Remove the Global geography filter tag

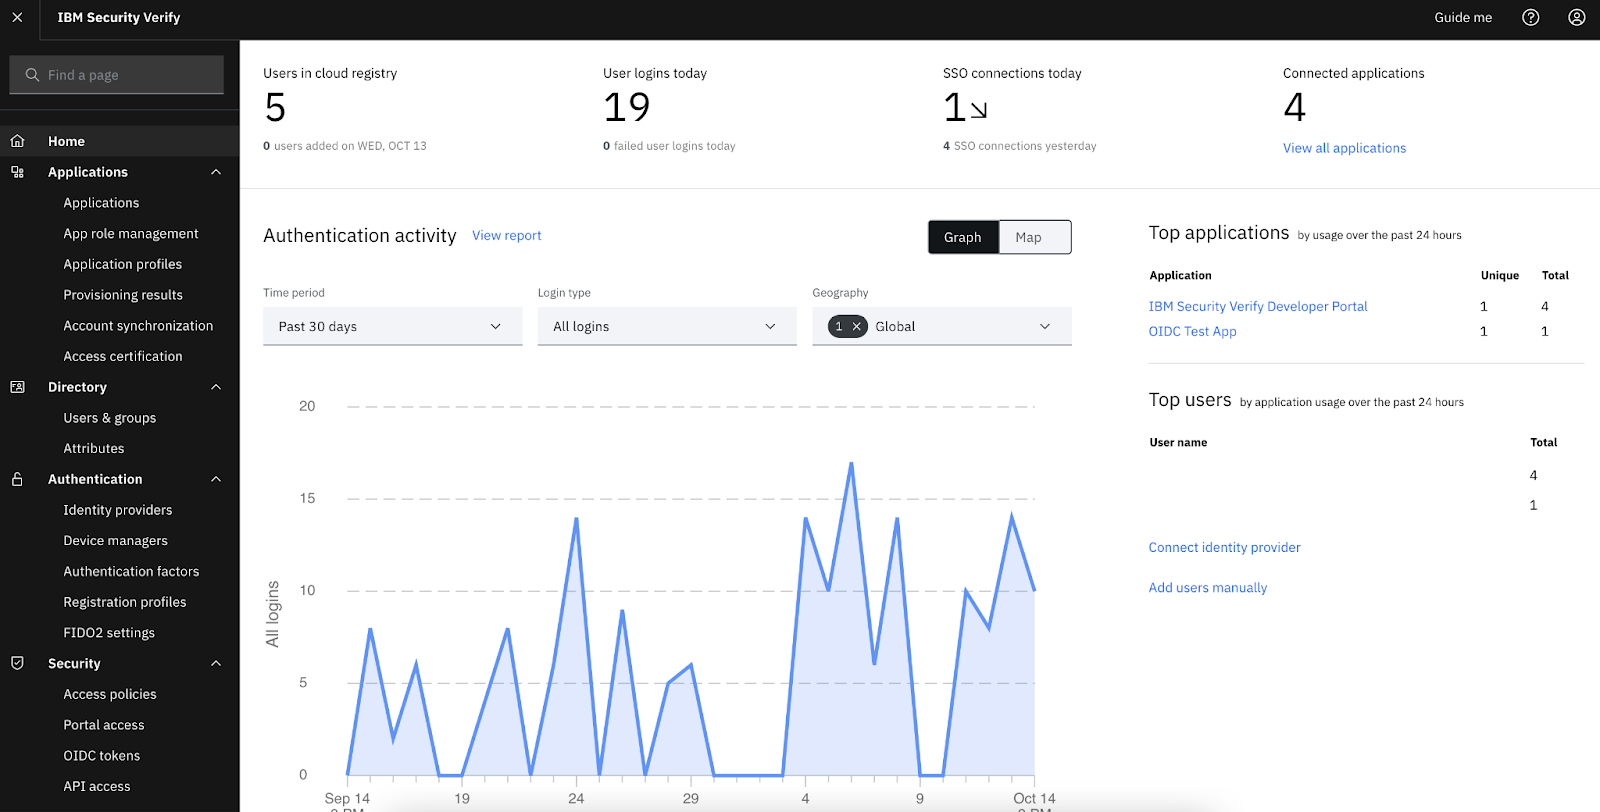point(856,326)
